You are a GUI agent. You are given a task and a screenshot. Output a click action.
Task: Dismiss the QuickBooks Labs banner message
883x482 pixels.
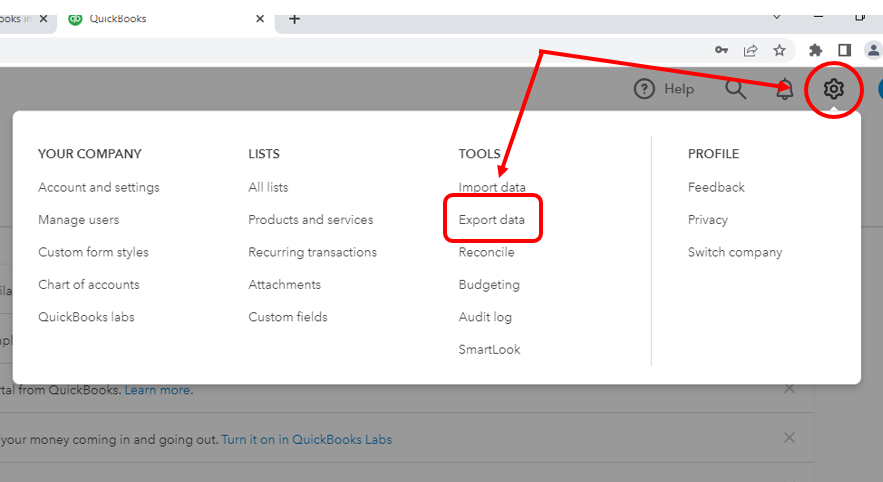[790, 438]
